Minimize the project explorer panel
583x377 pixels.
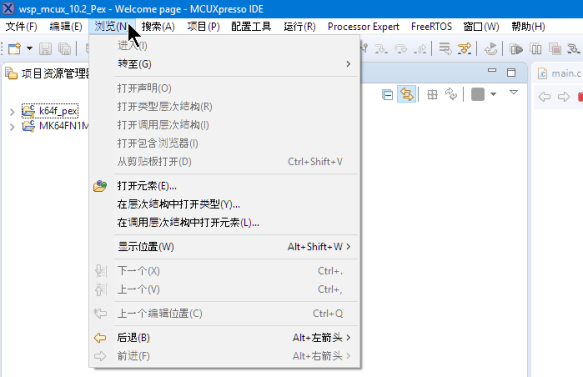coord(492,70)
